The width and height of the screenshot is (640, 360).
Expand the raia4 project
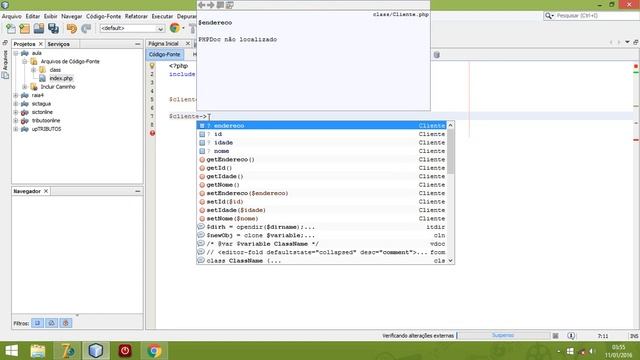pyautogui.click(x=16, y=95)
